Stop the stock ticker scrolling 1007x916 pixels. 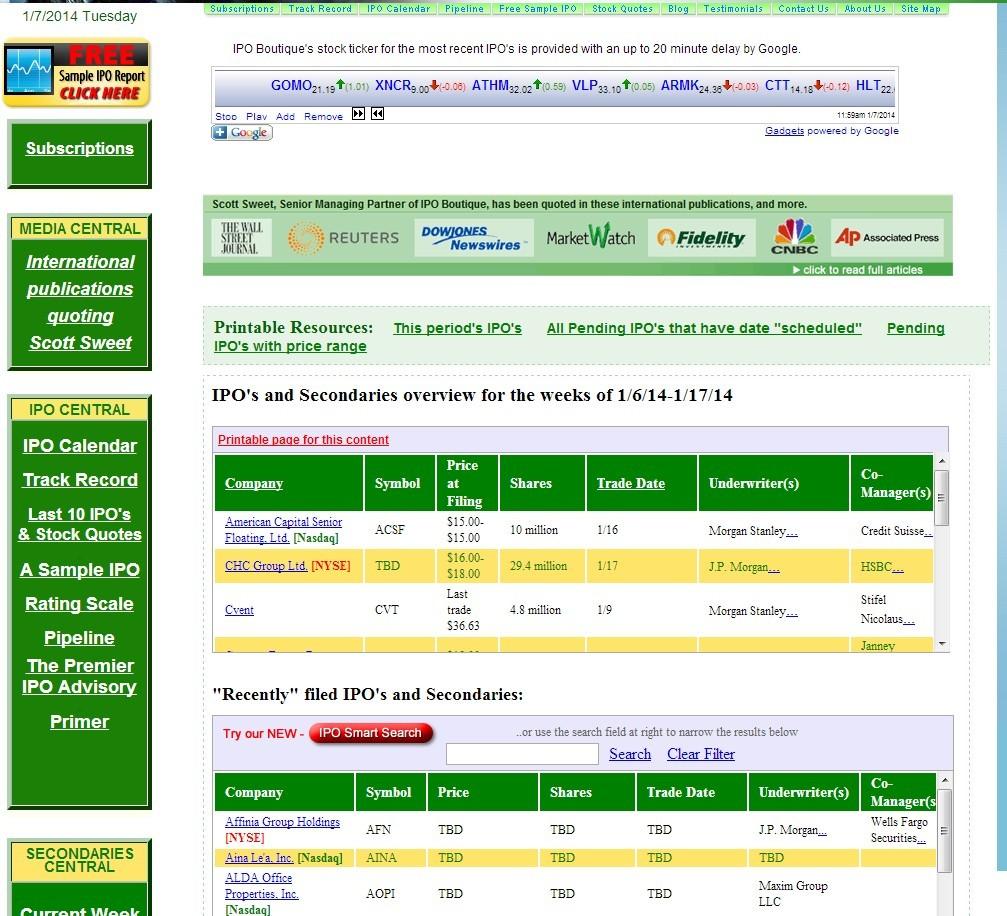(x=225, y=116)
